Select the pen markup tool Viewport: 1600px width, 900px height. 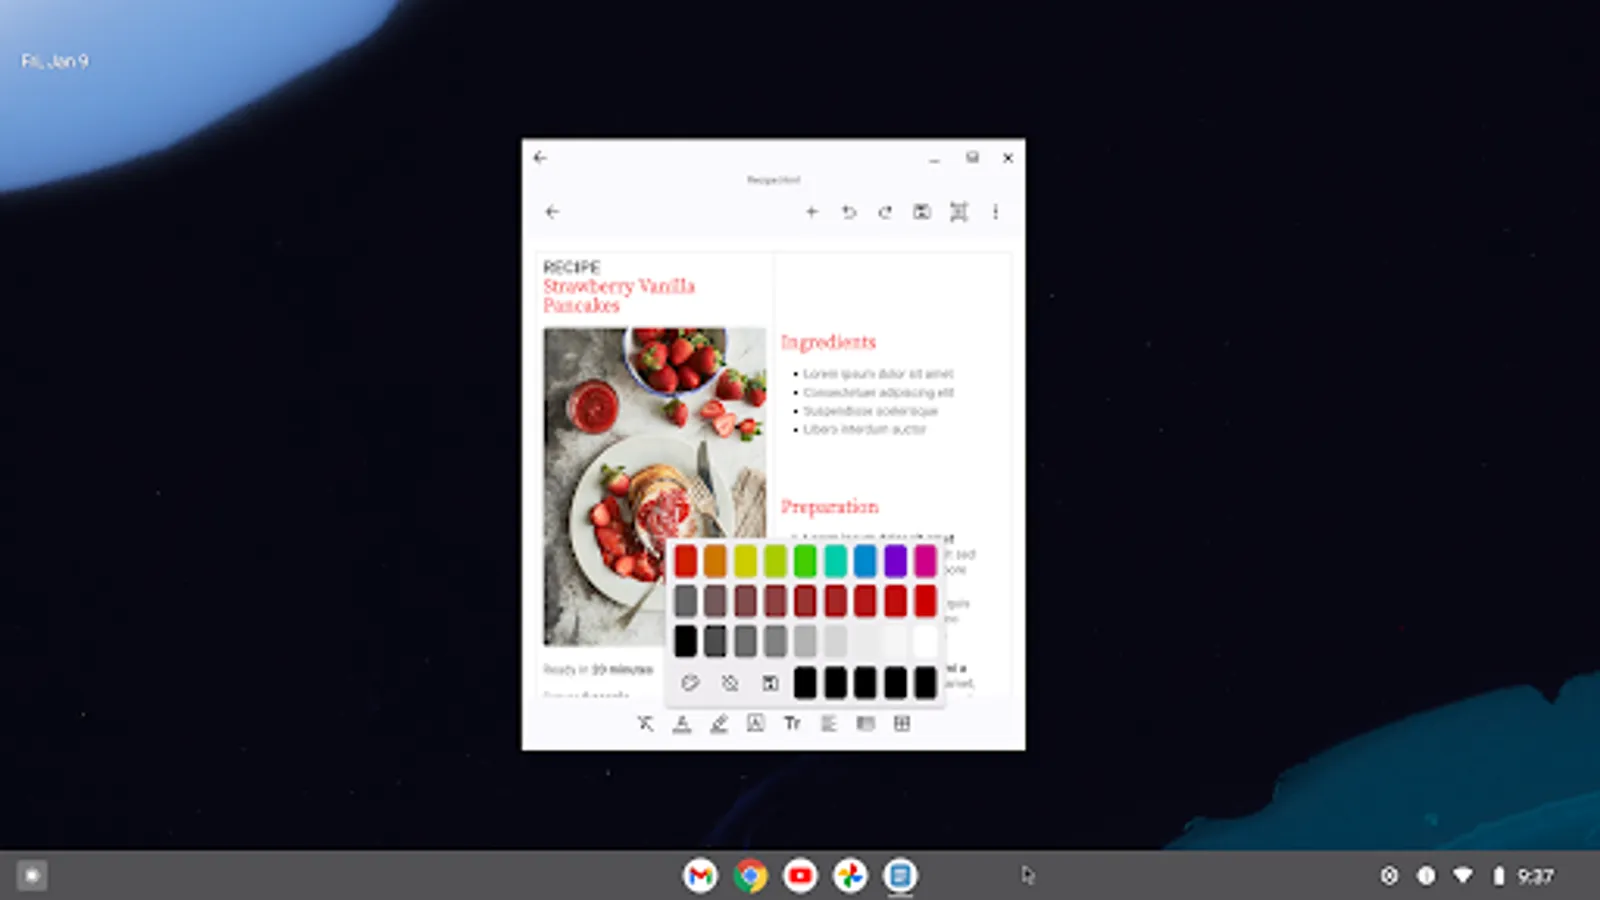719,723
